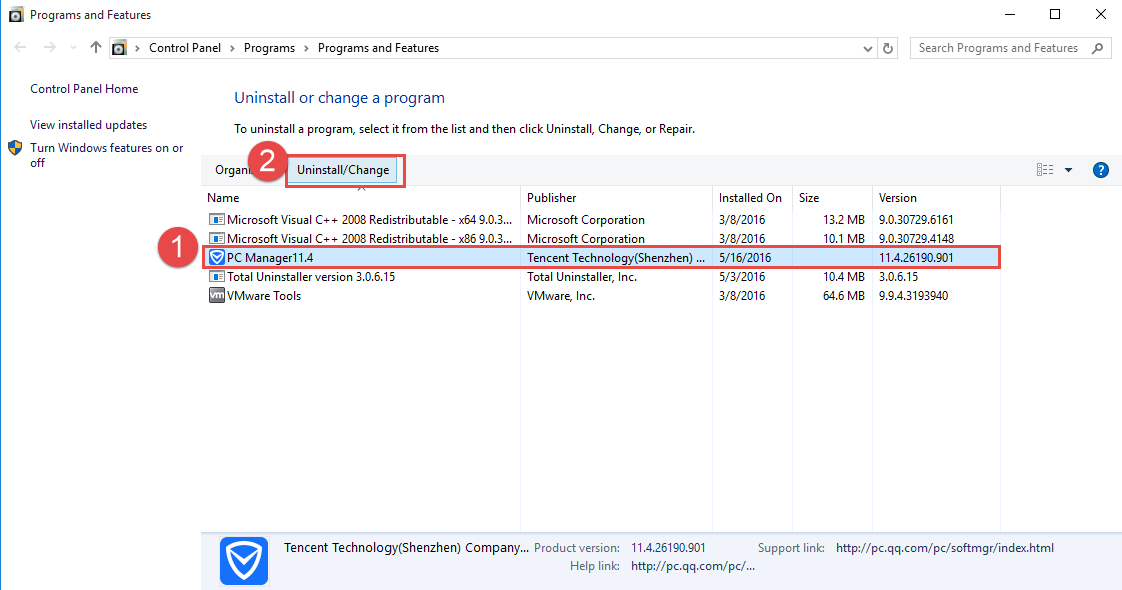
Task: Open the Help link pc.qq.com/pc/...
Action: (x=693, y=566)
